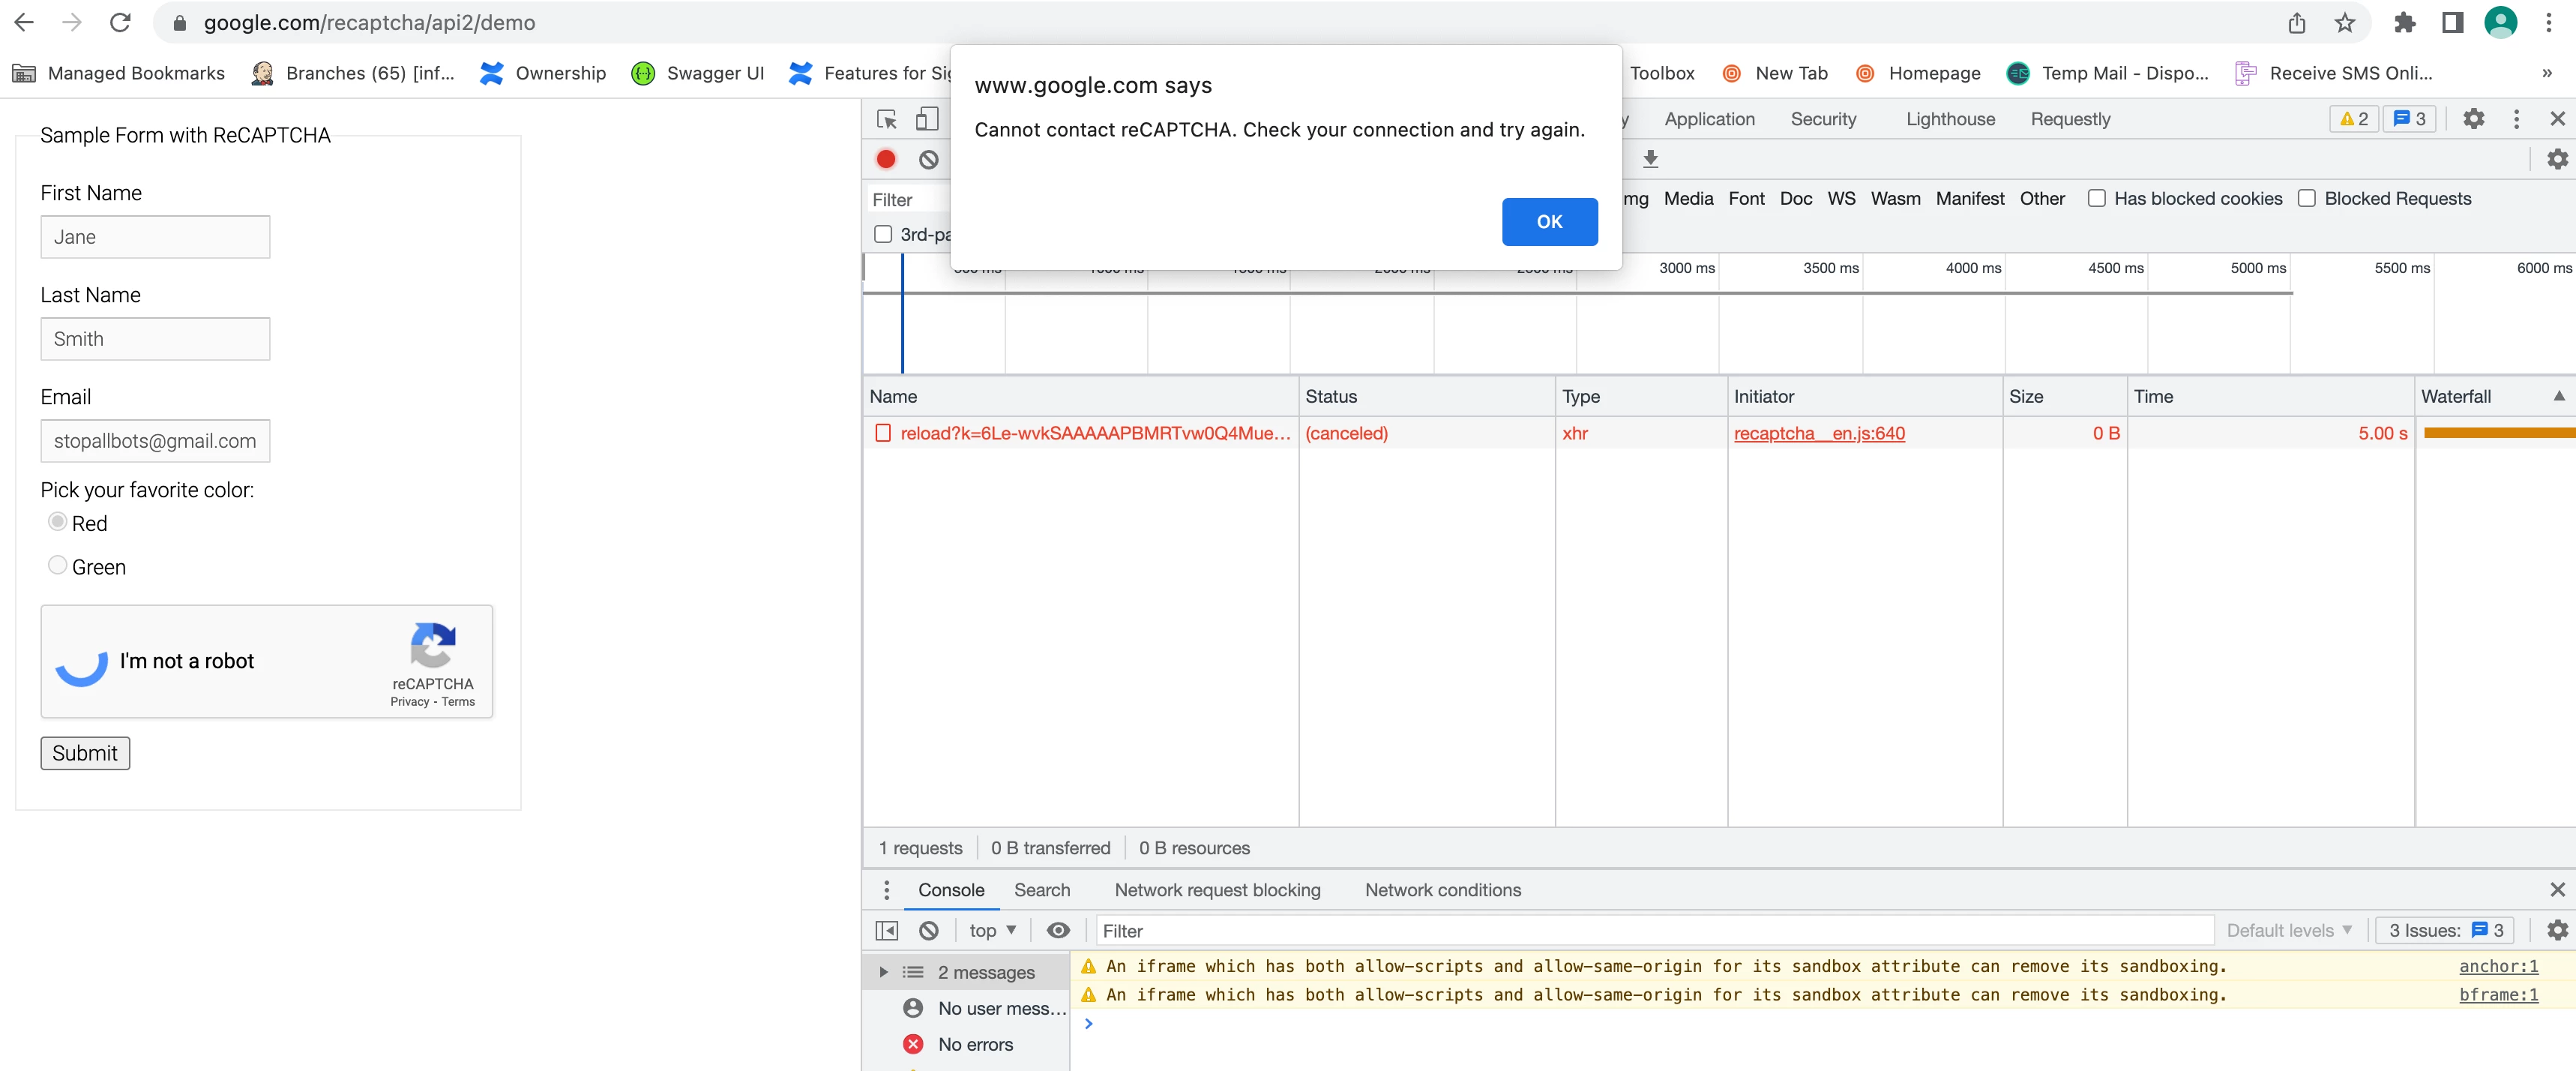Toggle the browser side panel icon
Image resolution: width=2576 pixels, height=1071 pixels.
[2452, 22]
